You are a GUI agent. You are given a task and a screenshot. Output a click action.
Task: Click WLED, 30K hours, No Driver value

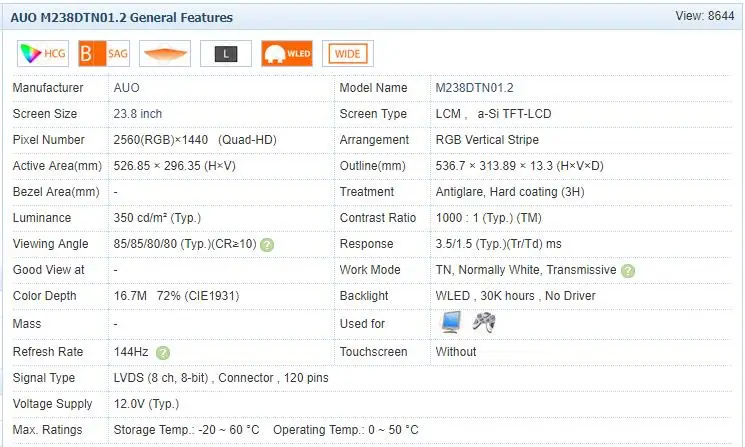tap(516, 296)
